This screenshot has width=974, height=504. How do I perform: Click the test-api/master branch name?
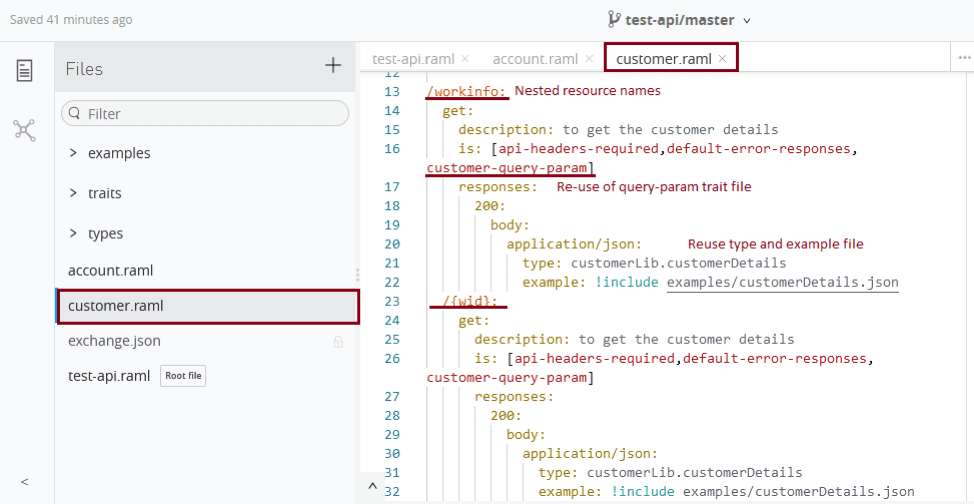point(680,20)
